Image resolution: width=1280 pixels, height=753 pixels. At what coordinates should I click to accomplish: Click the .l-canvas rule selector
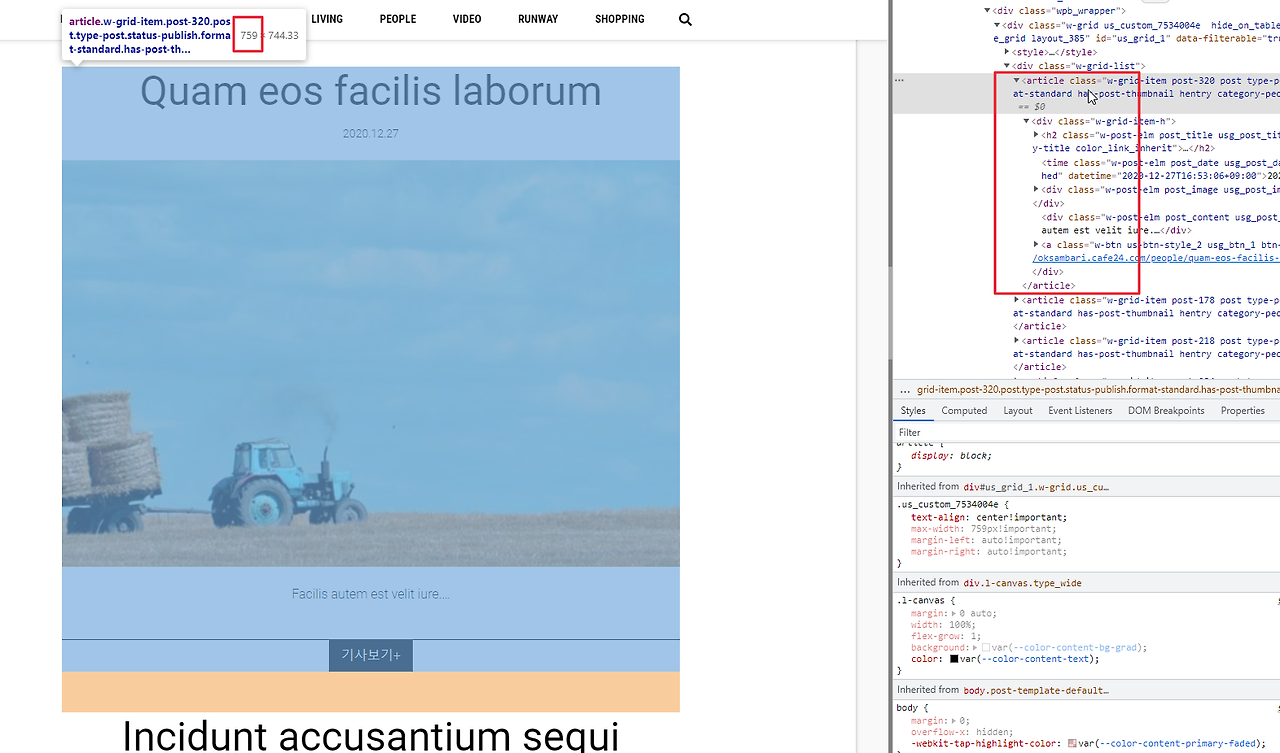[x=919, y=601]
